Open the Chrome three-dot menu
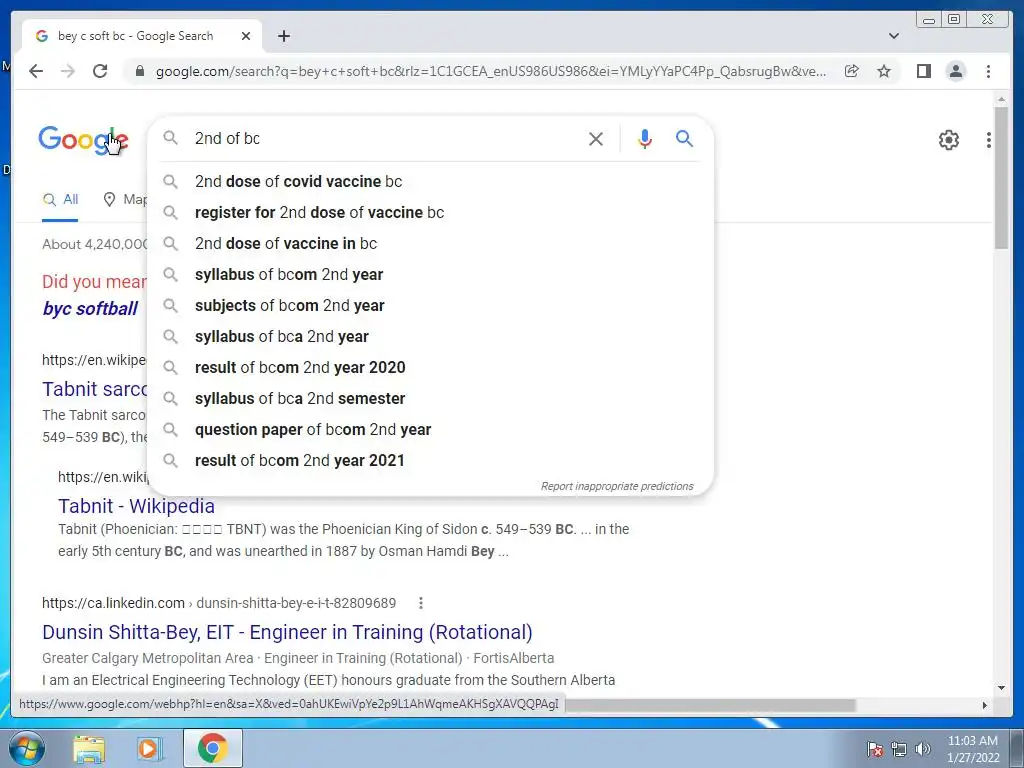Viewport: 1024px width, 768px height. 988,71
